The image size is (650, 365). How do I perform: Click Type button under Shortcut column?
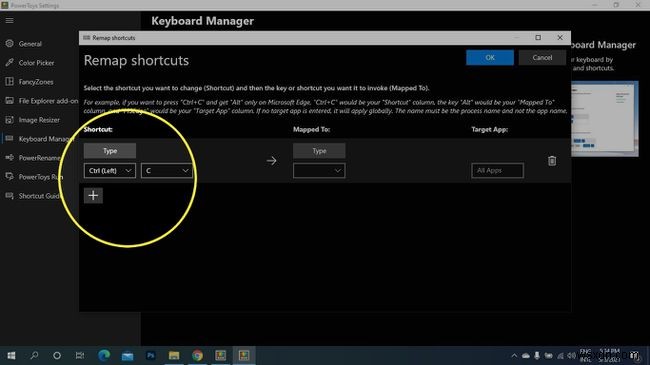tap(110, 151)
